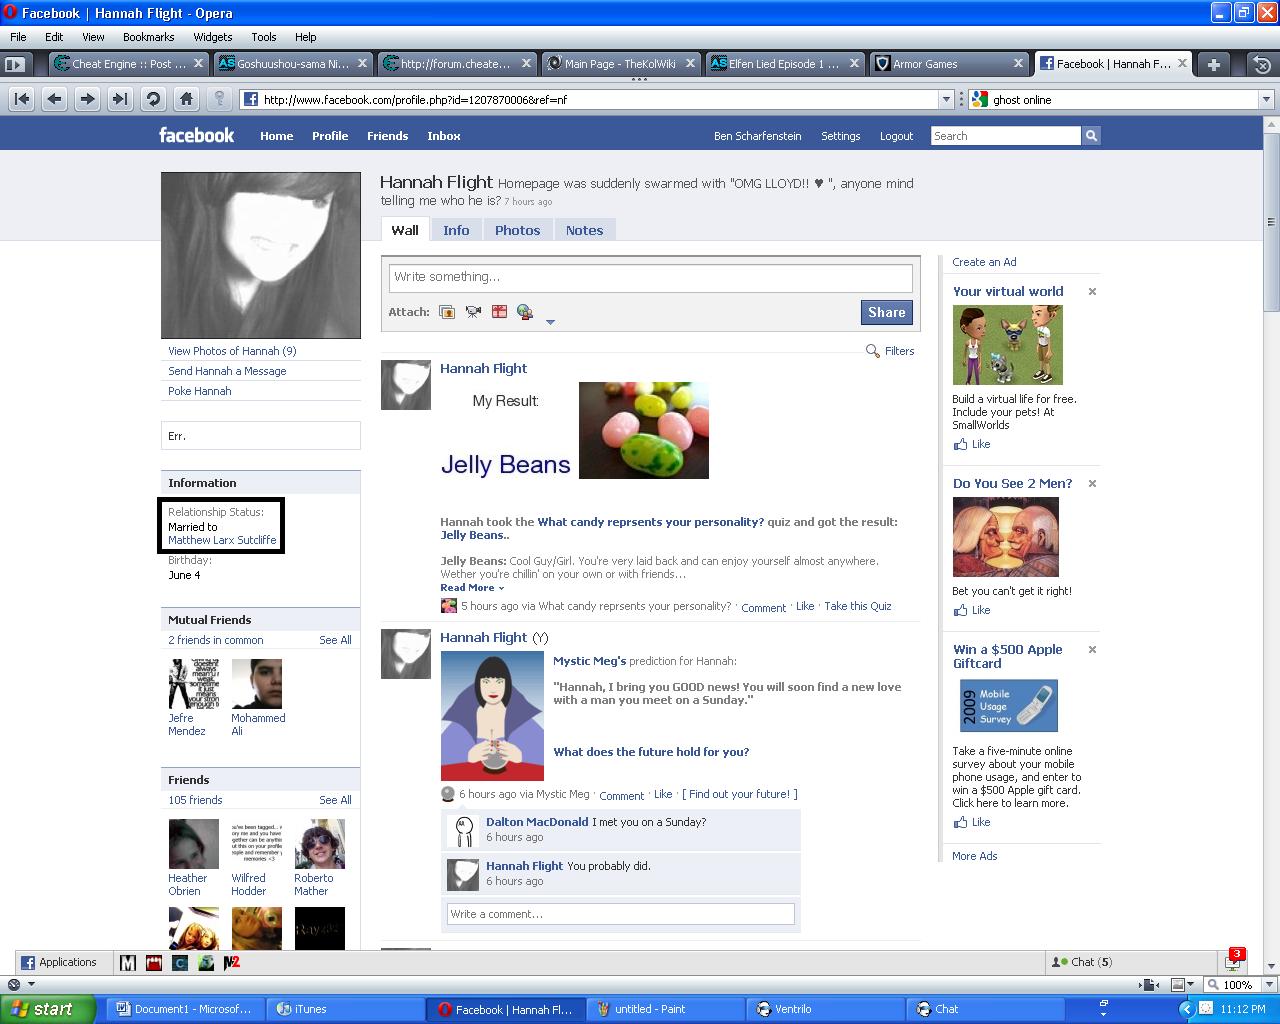Click Take this Quiz link

click(x=858, y=606)
